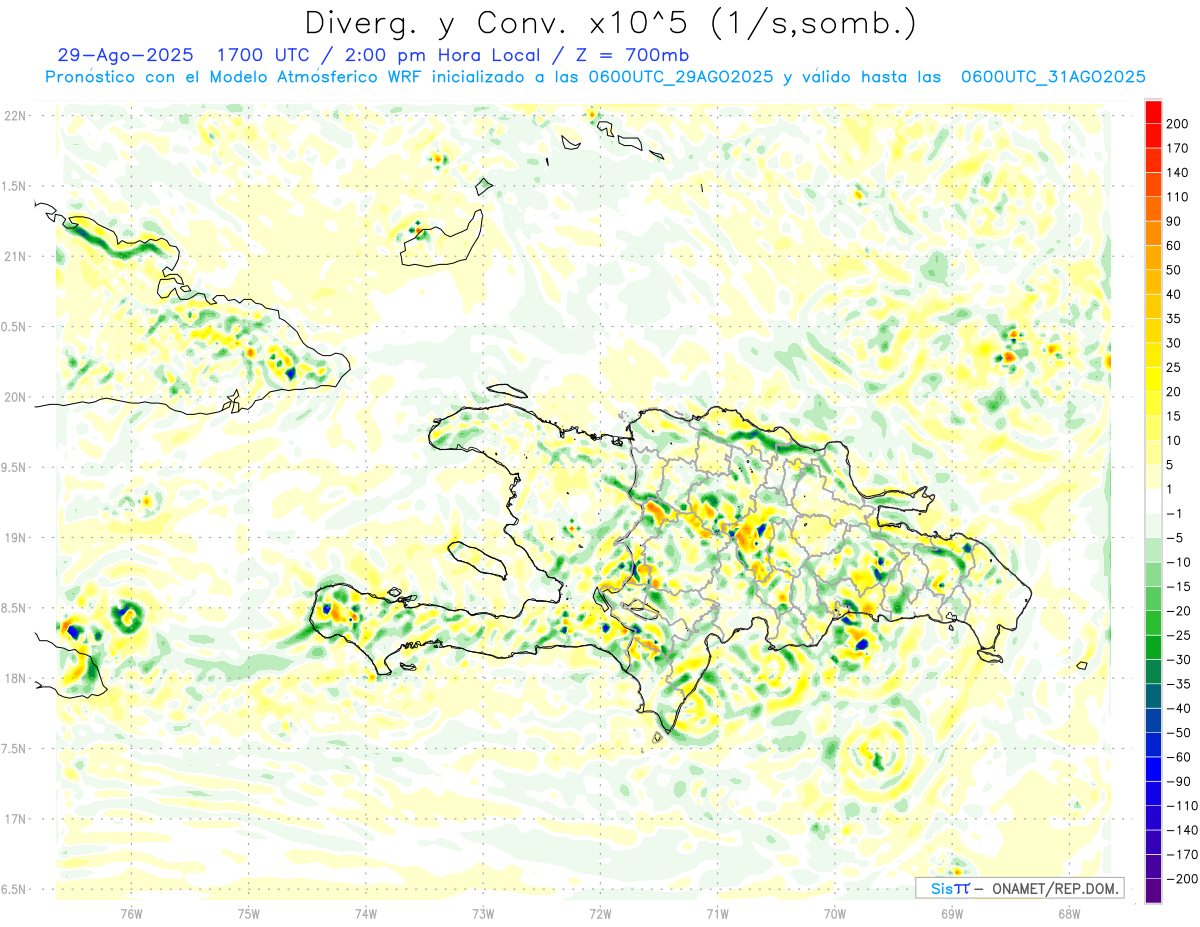Click the "17N" latitude axis label
Screen dimensions: 1200x927
[15, 820]
